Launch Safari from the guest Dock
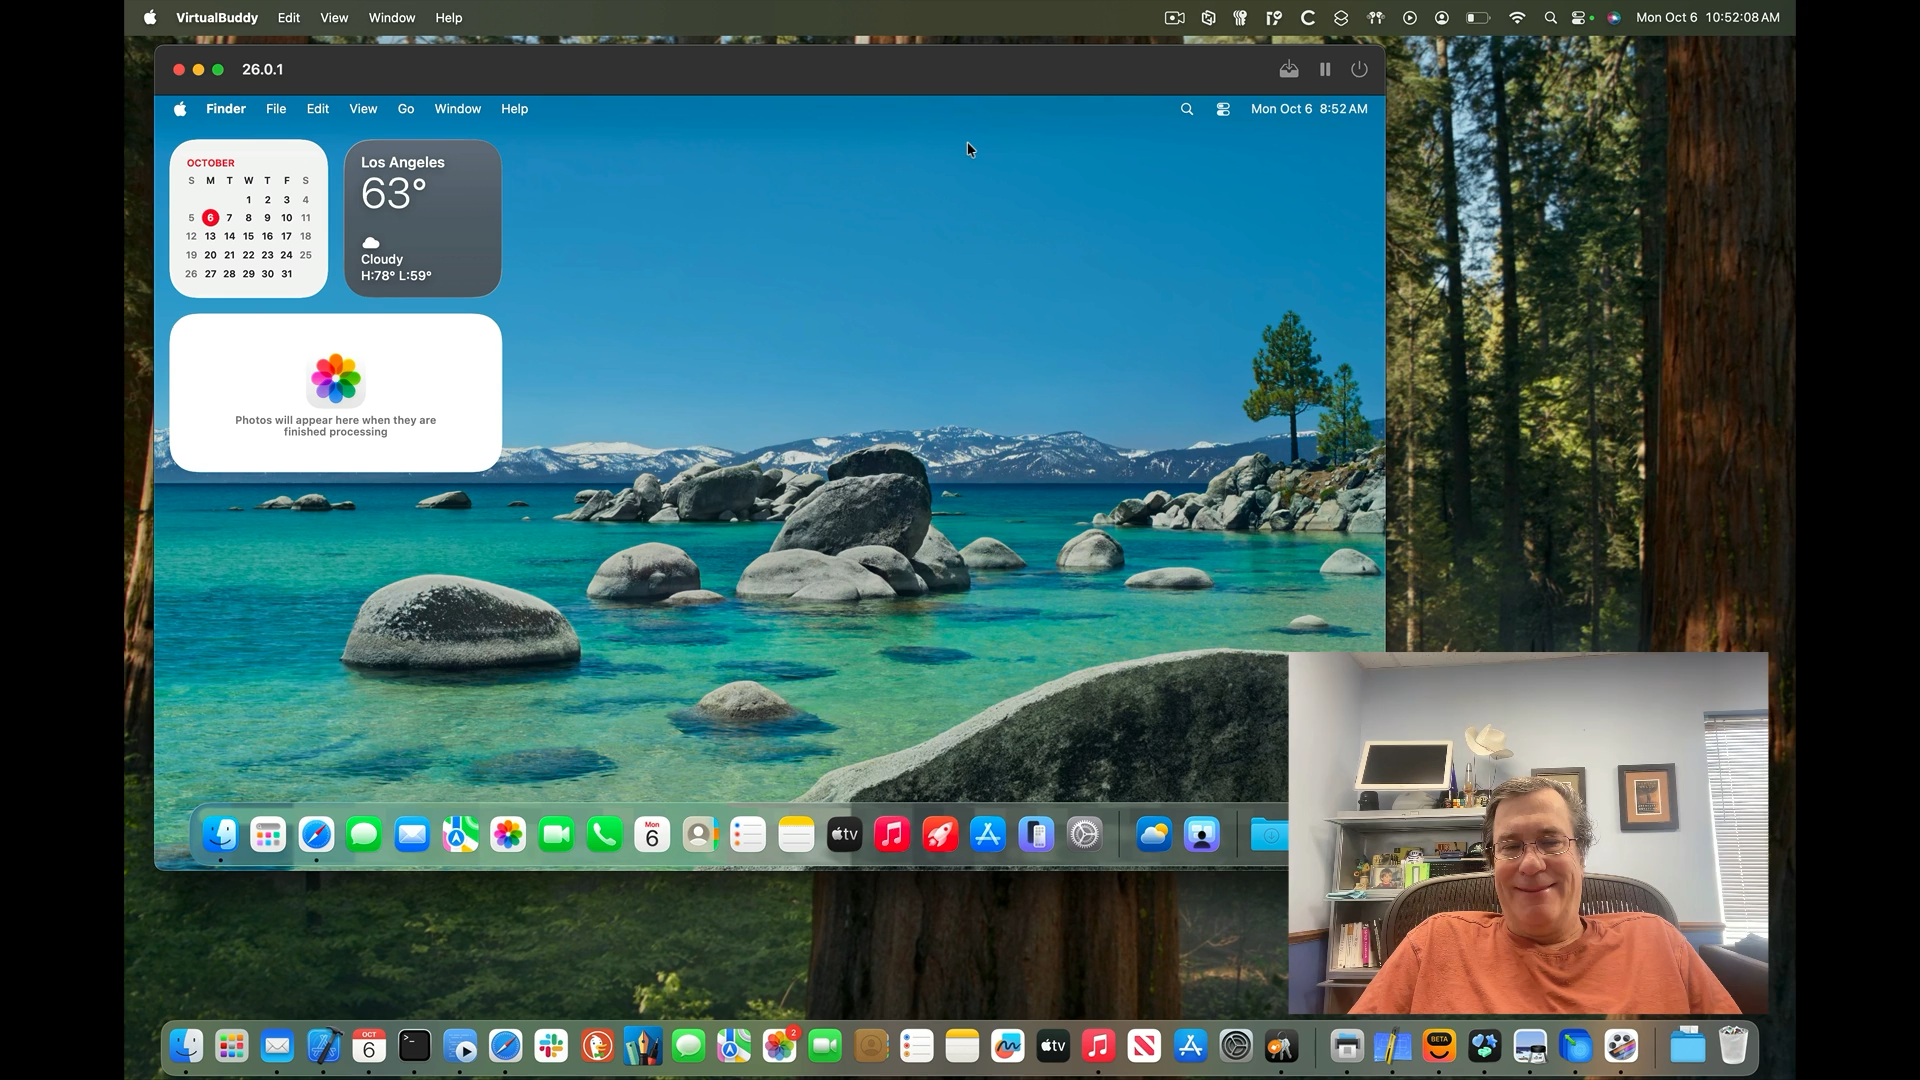Screen dimensions: 1920x1080 tap(316, 835)
